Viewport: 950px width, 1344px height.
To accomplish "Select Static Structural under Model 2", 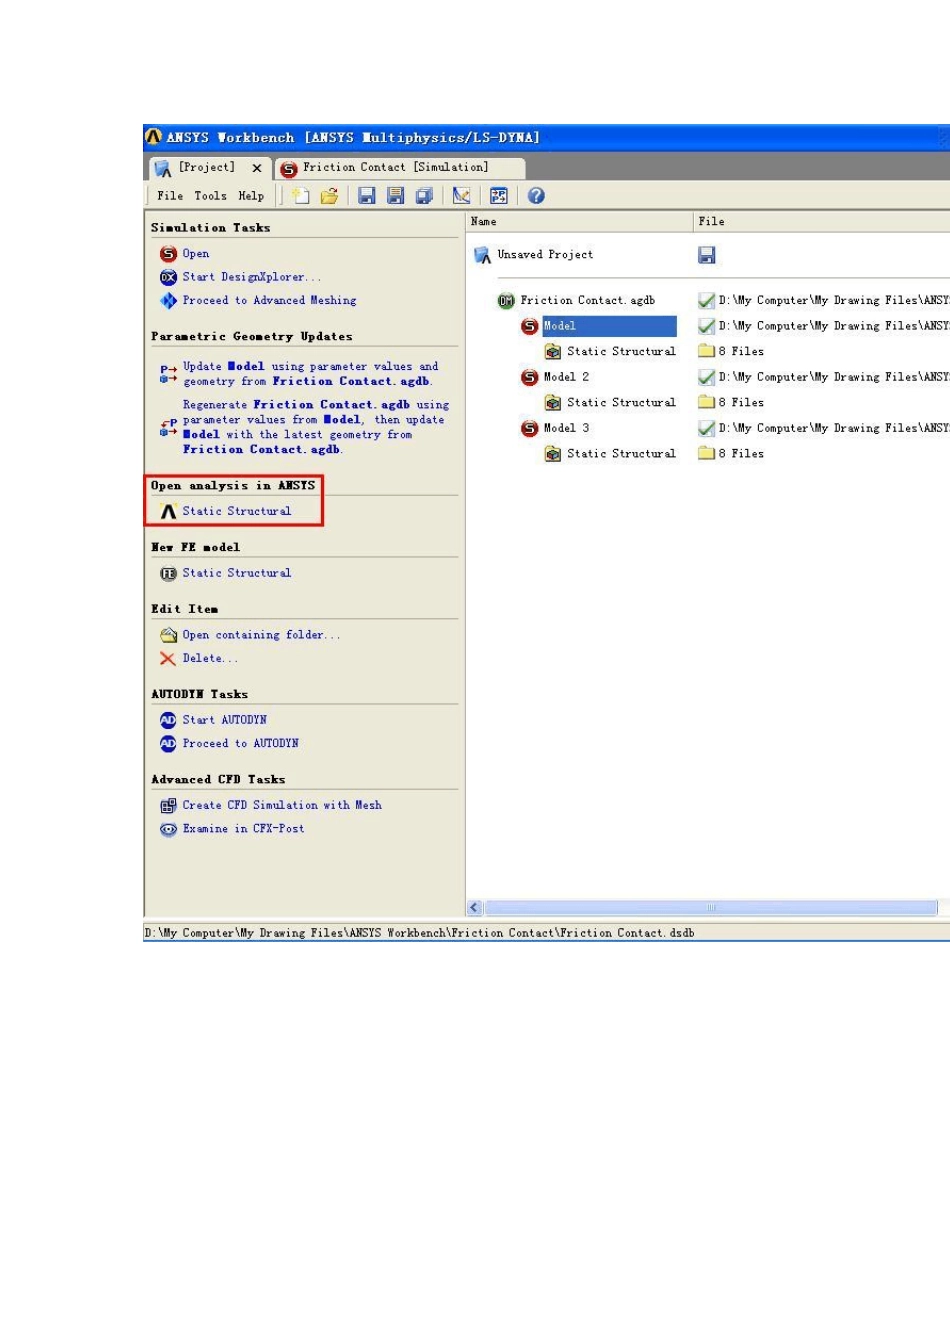I will [x=621, y=403].
